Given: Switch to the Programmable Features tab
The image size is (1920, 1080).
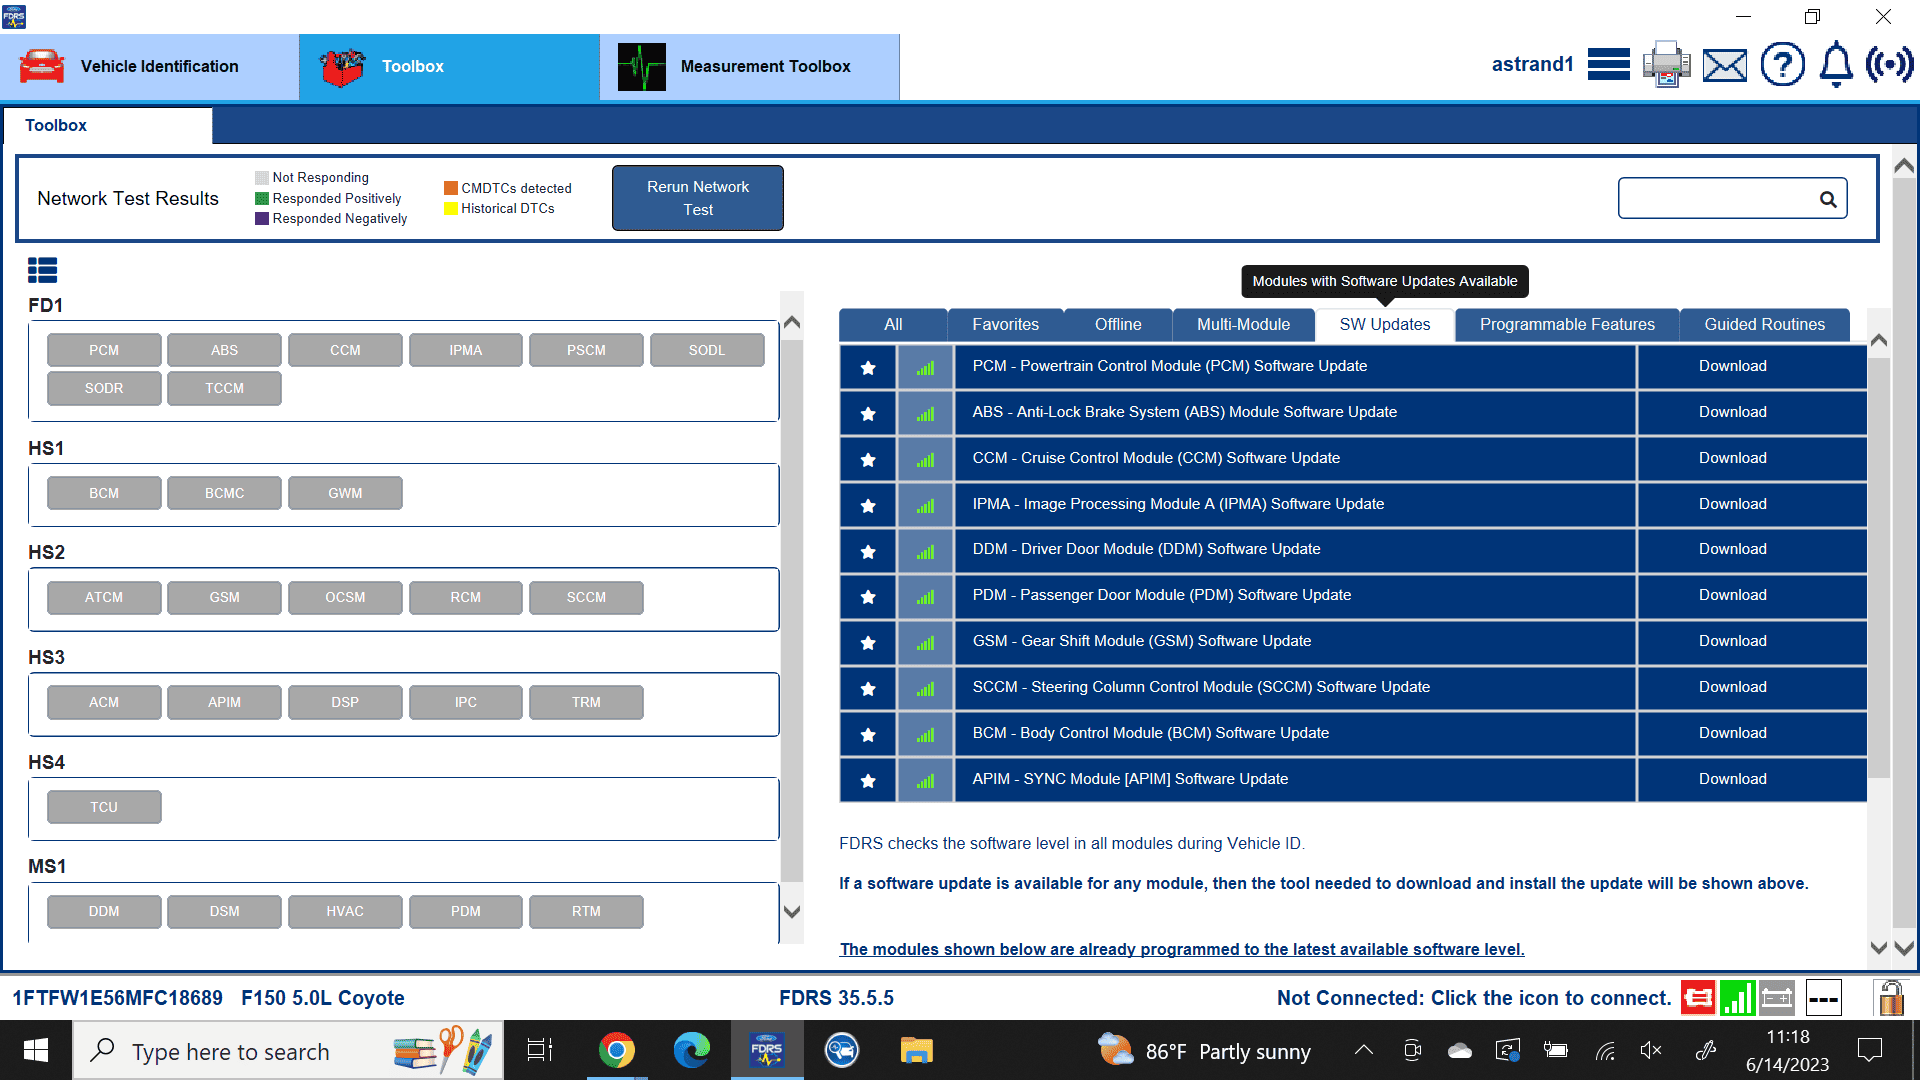Looking at the screenshot, I should click(x=1566, y=324).
